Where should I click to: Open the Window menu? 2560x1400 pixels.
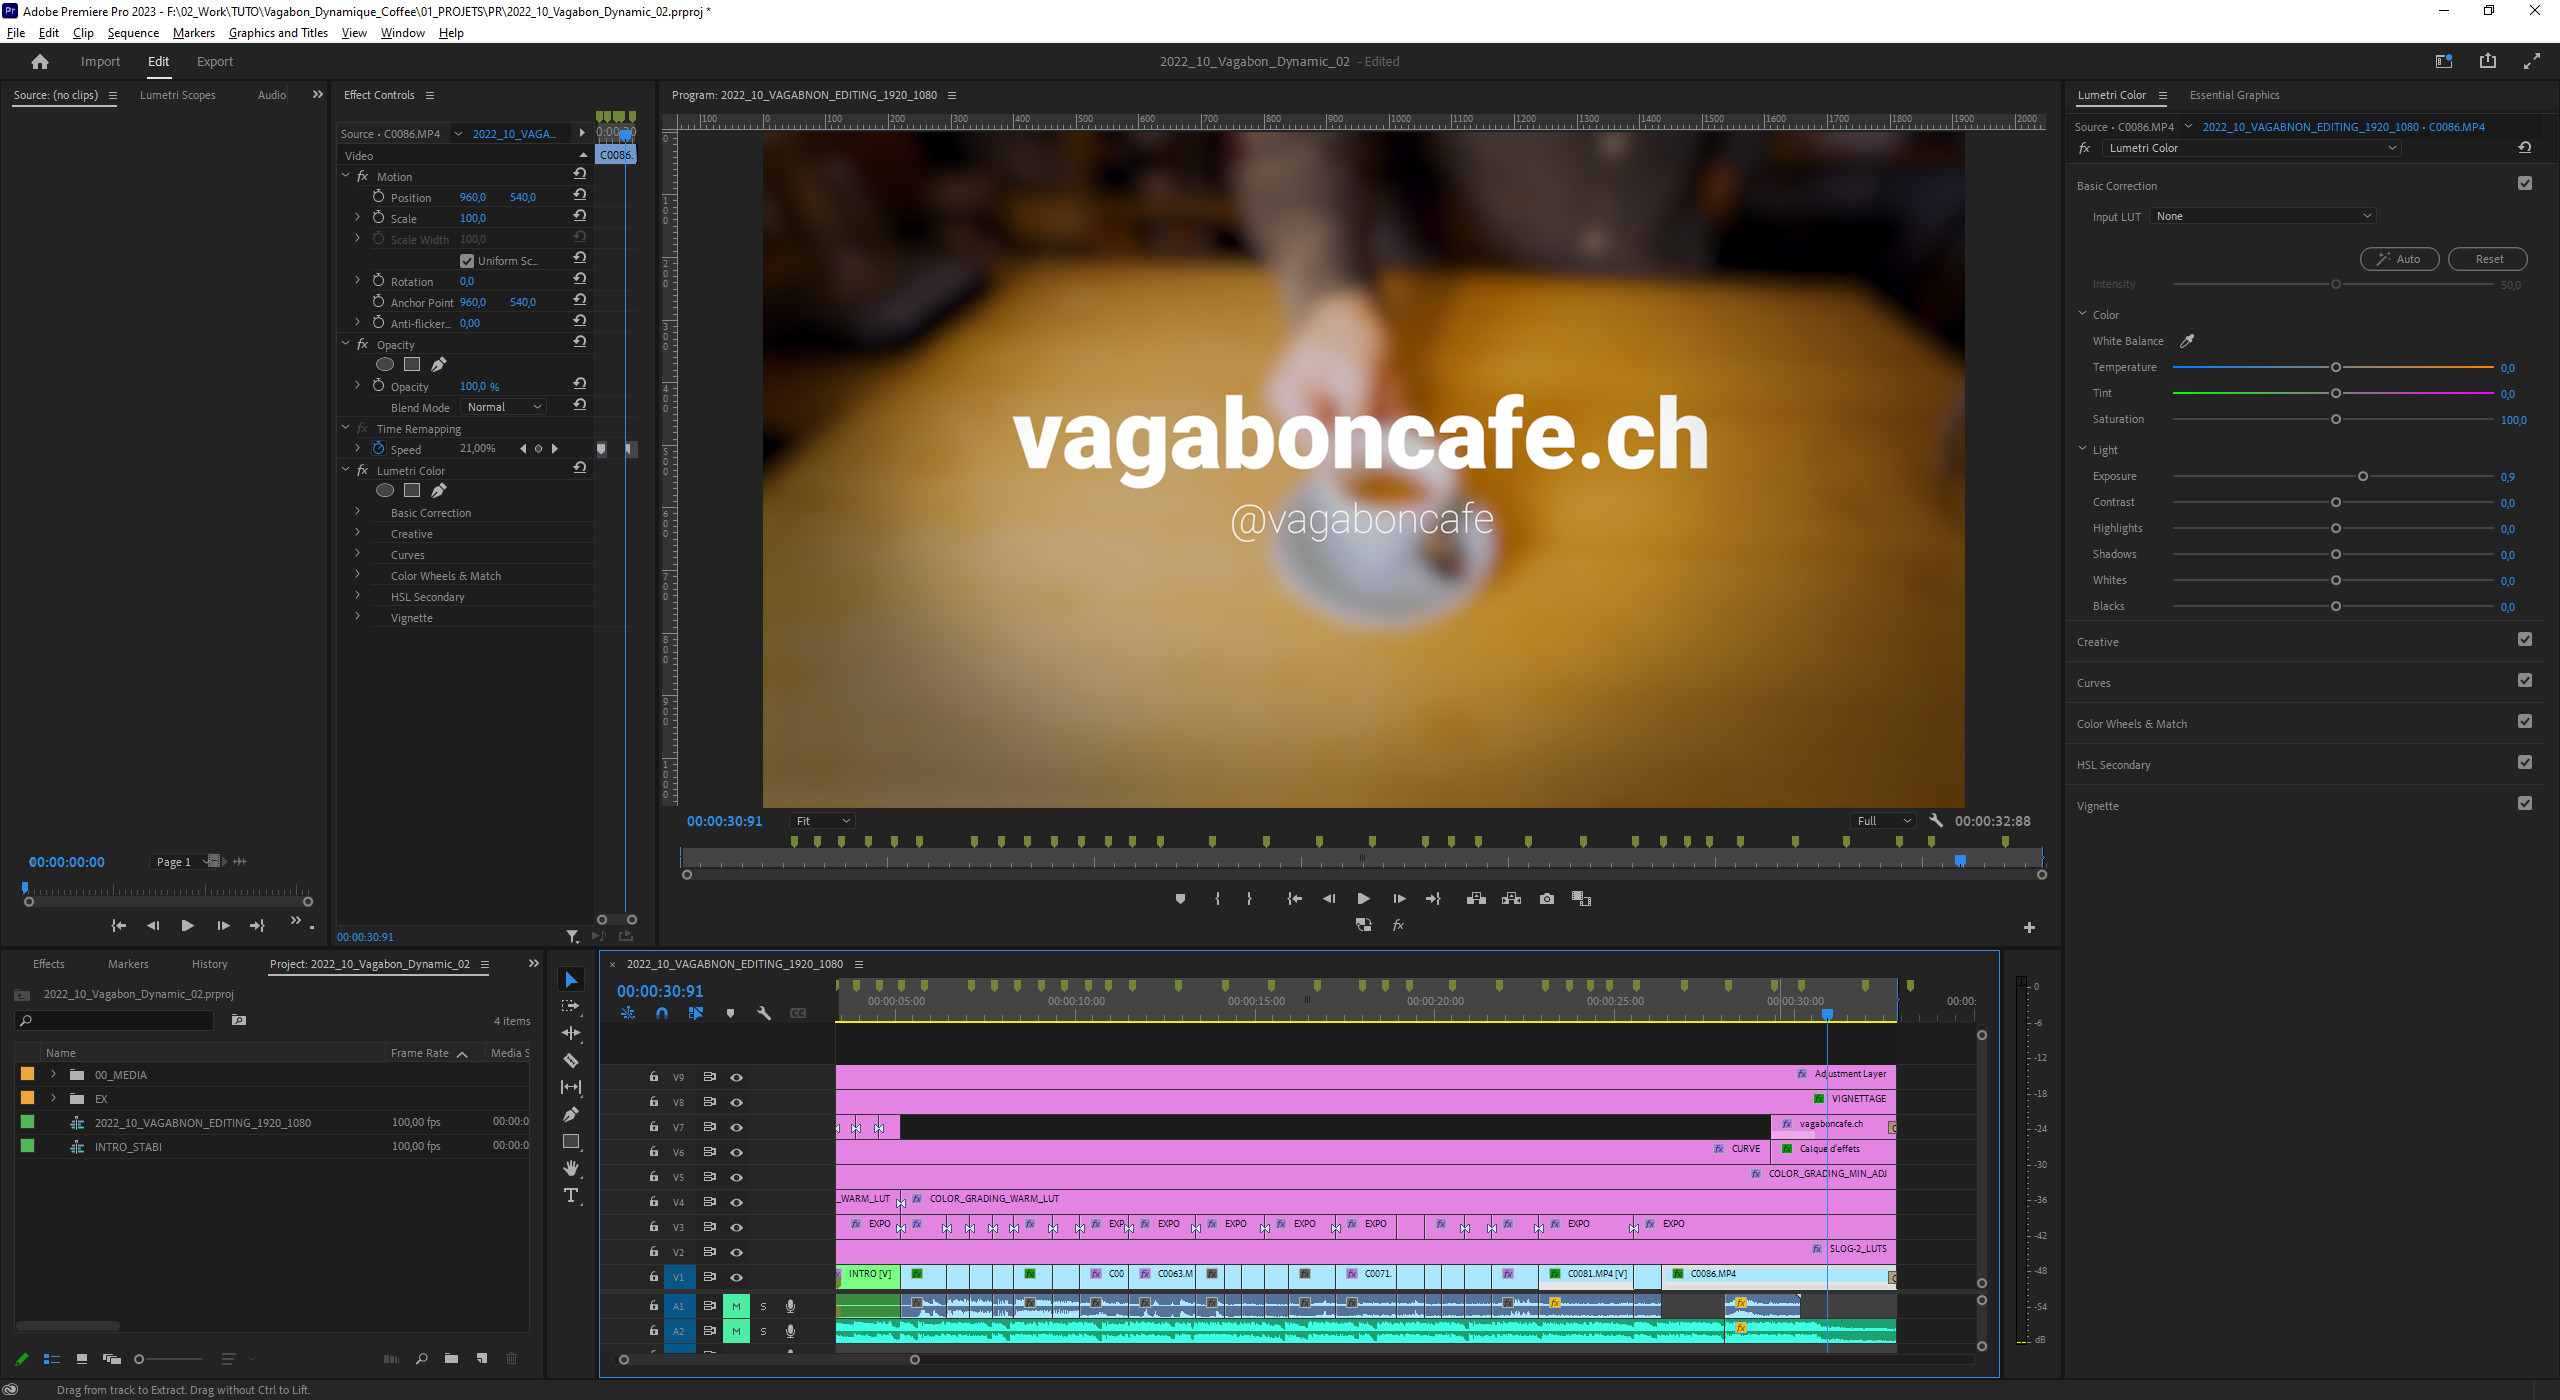click(x=402, y=33)
